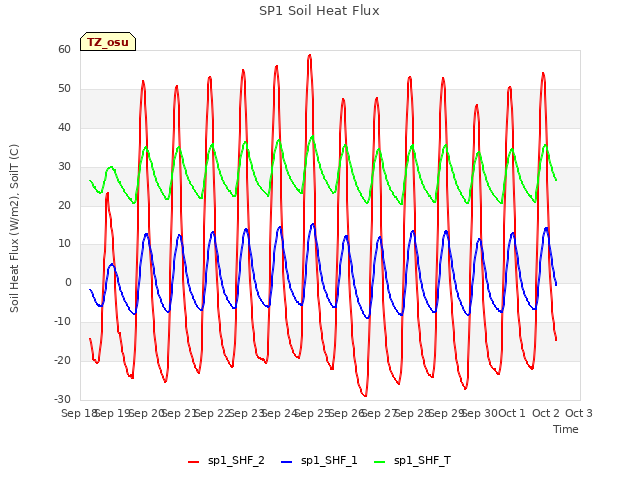Toggle the spl_SHF_T legend label
Screen dimensions: 640x480
coord(422,461)
